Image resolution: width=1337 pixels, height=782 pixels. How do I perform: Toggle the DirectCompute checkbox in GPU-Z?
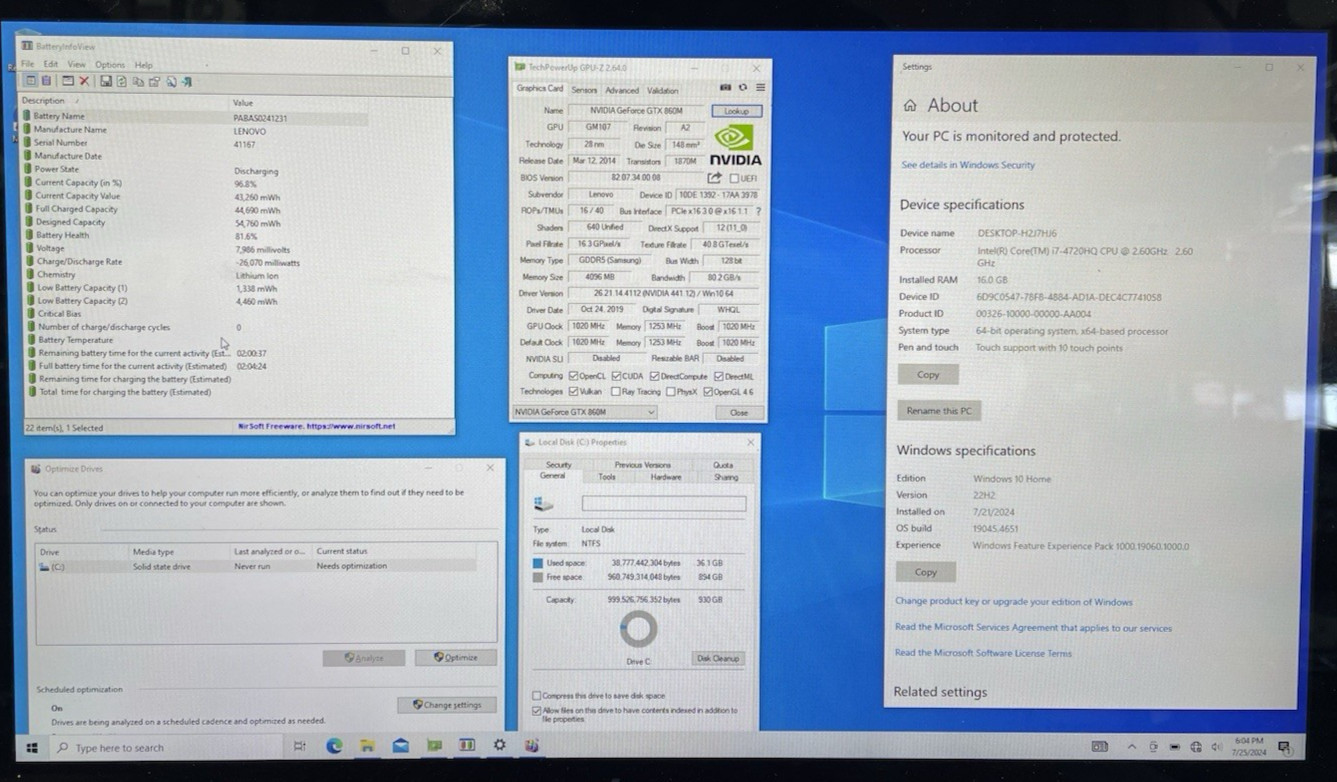(x=656, y=376)
